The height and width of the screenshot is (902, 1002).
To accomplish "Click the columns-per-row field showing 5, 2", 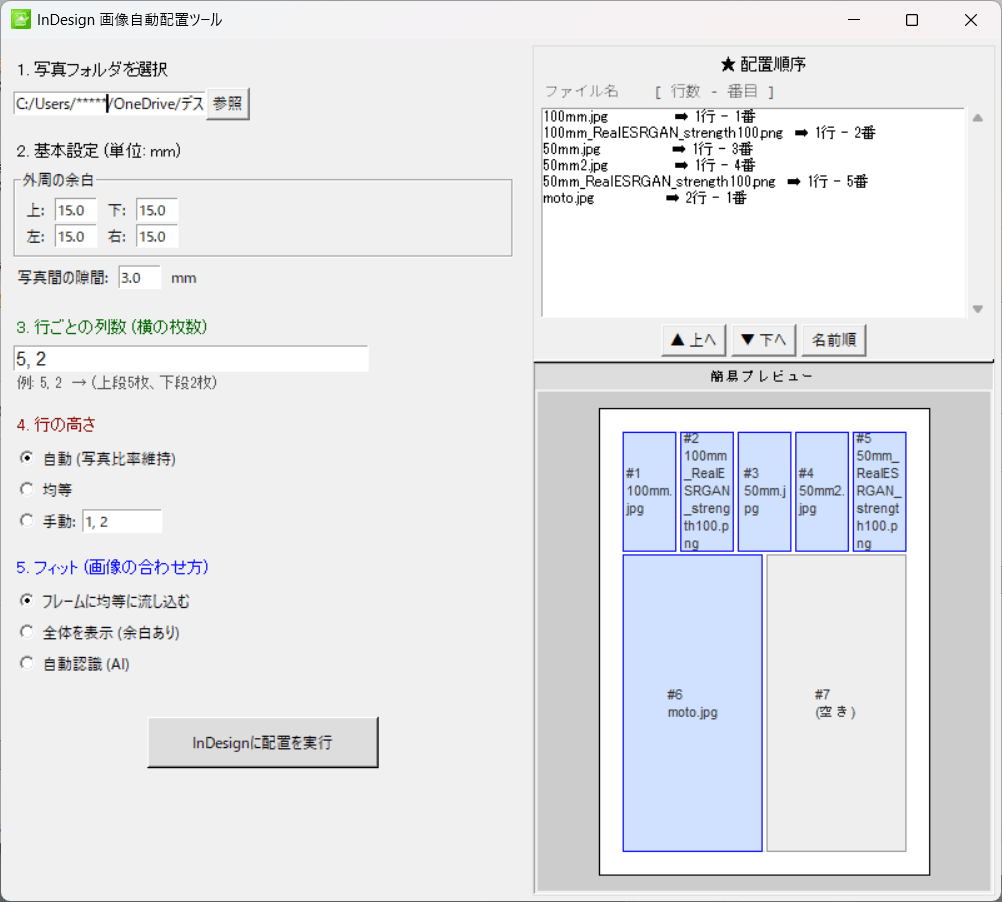I will click(x=191, y=359).
